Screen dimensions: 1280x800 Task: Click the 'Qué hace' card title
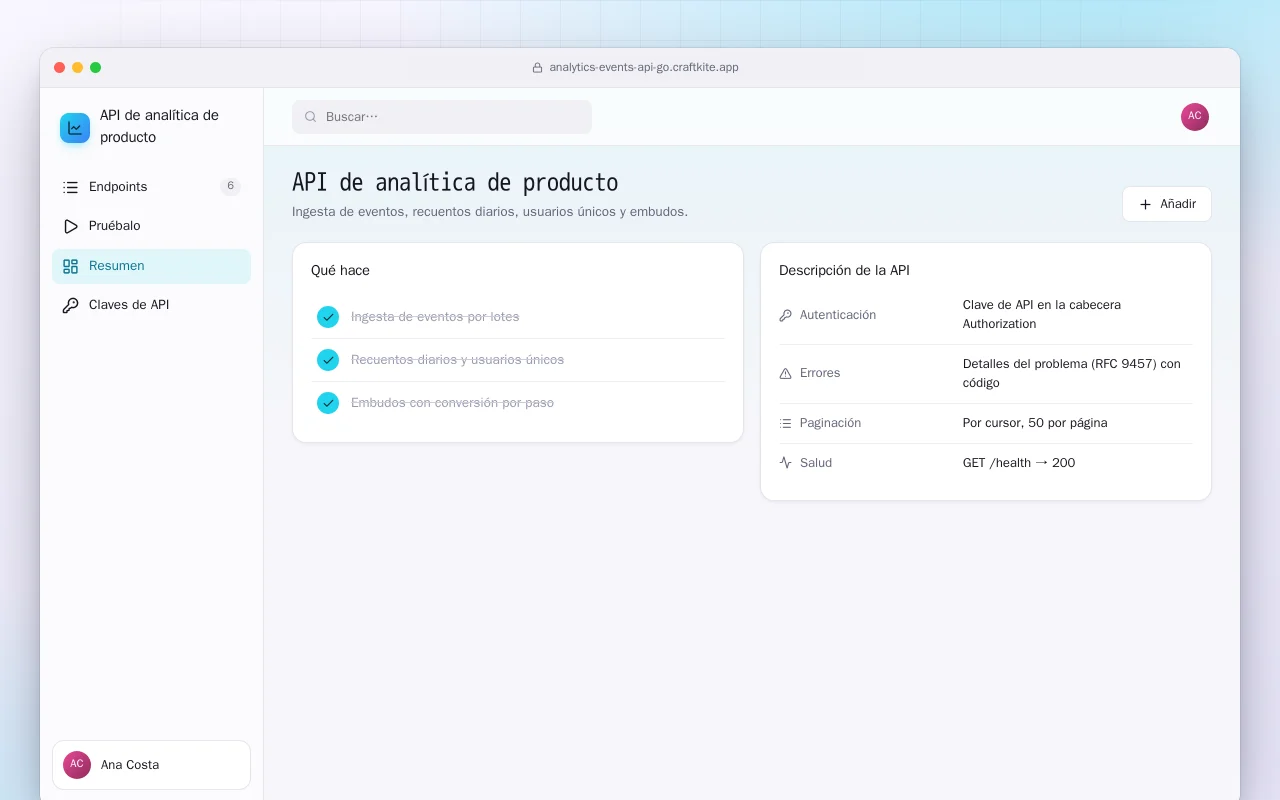(x=340, y=271)
